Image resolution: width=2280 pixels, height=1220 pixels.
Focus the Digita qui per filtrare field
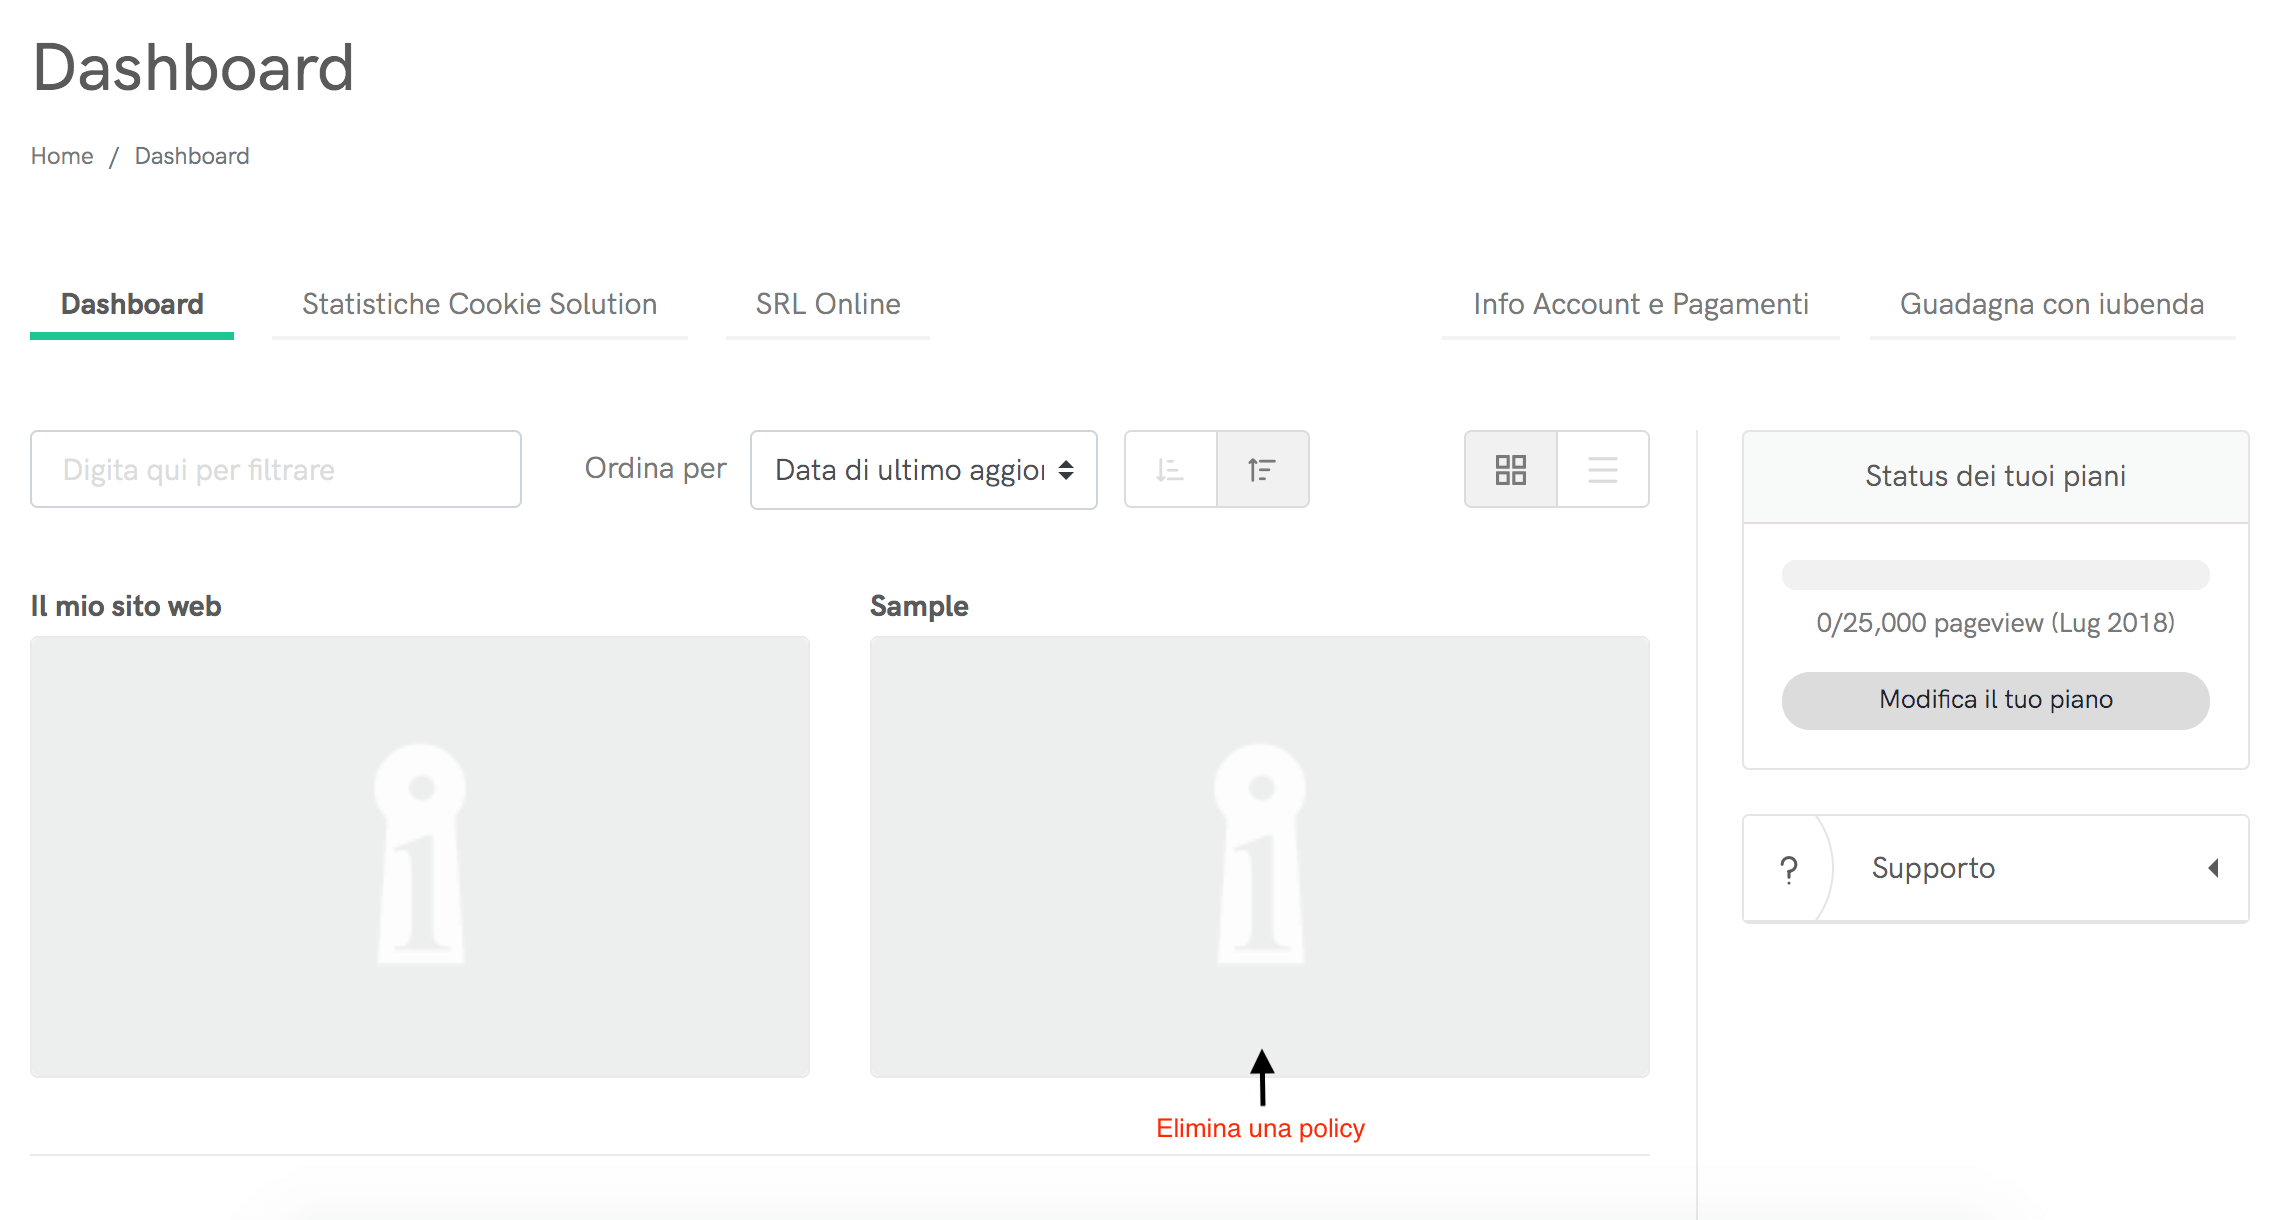276,469
